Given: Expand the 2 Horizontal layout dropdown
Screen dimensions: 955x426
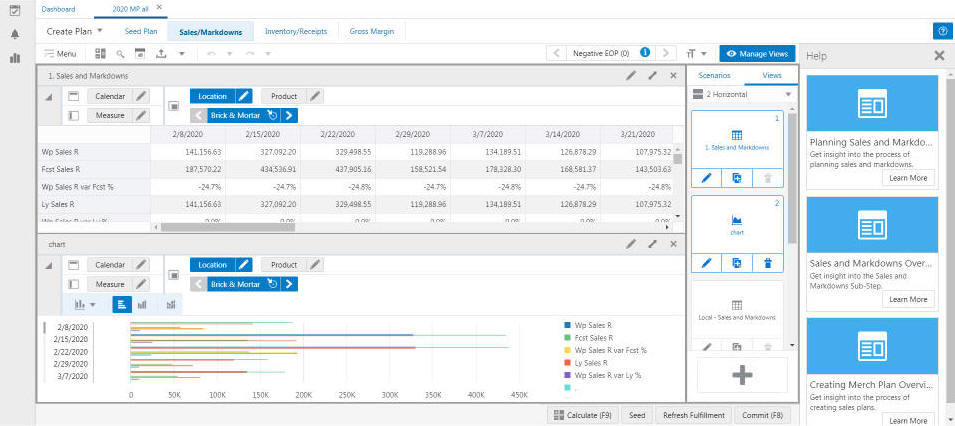Looking at the screenshot, I should [x=788, y=95].
